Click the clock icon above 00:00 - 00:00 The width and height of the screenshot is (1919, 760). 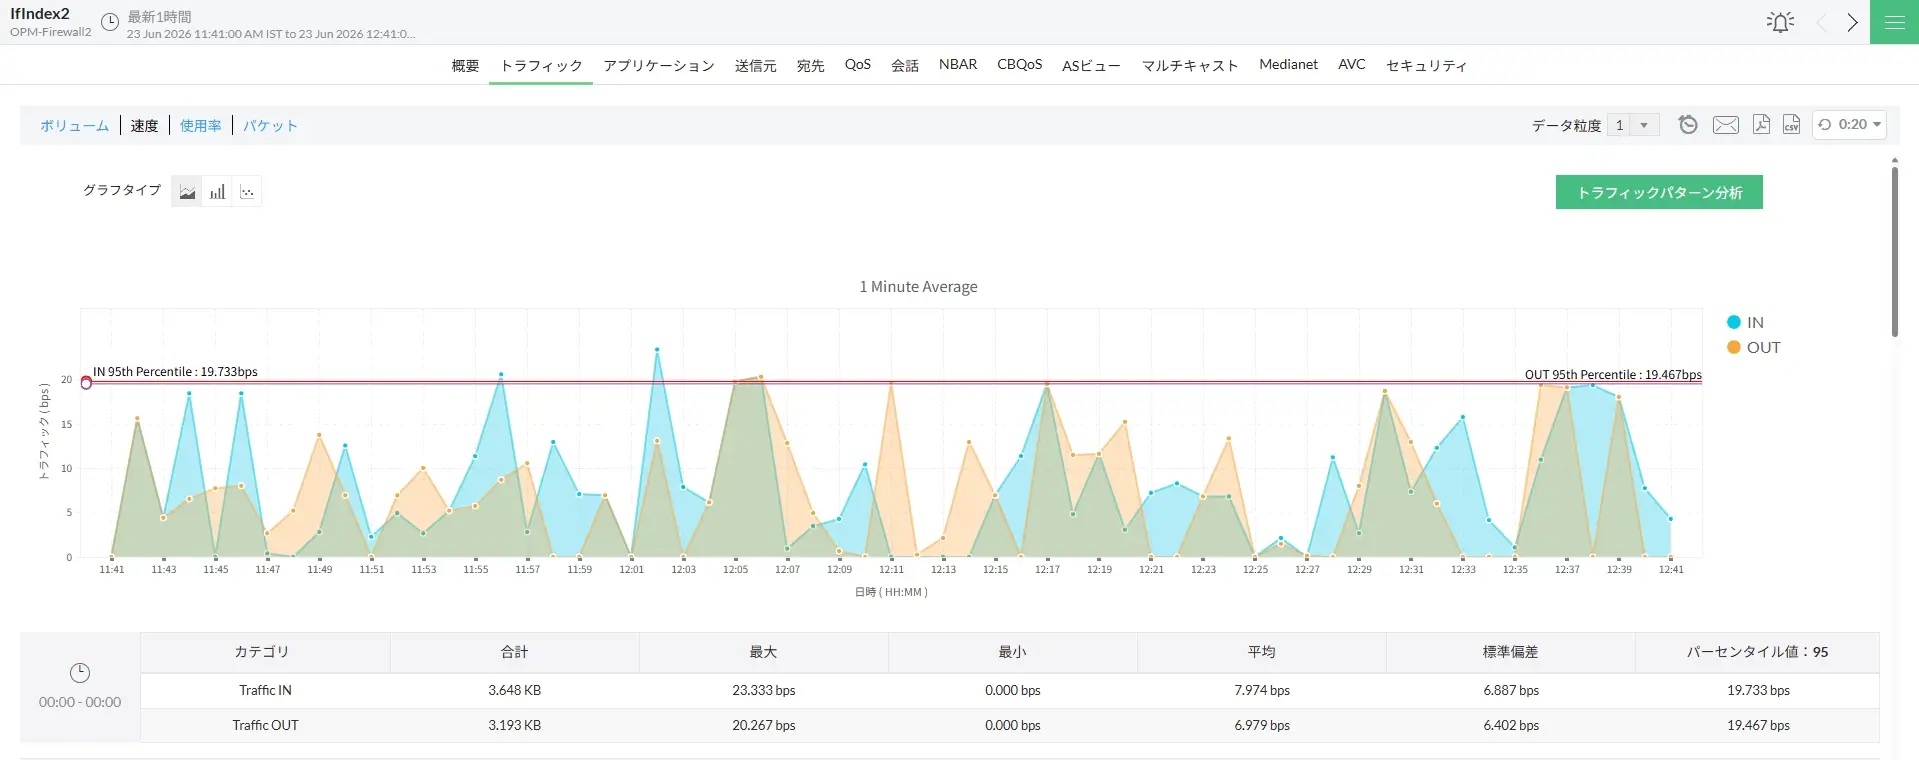point(80,673)
